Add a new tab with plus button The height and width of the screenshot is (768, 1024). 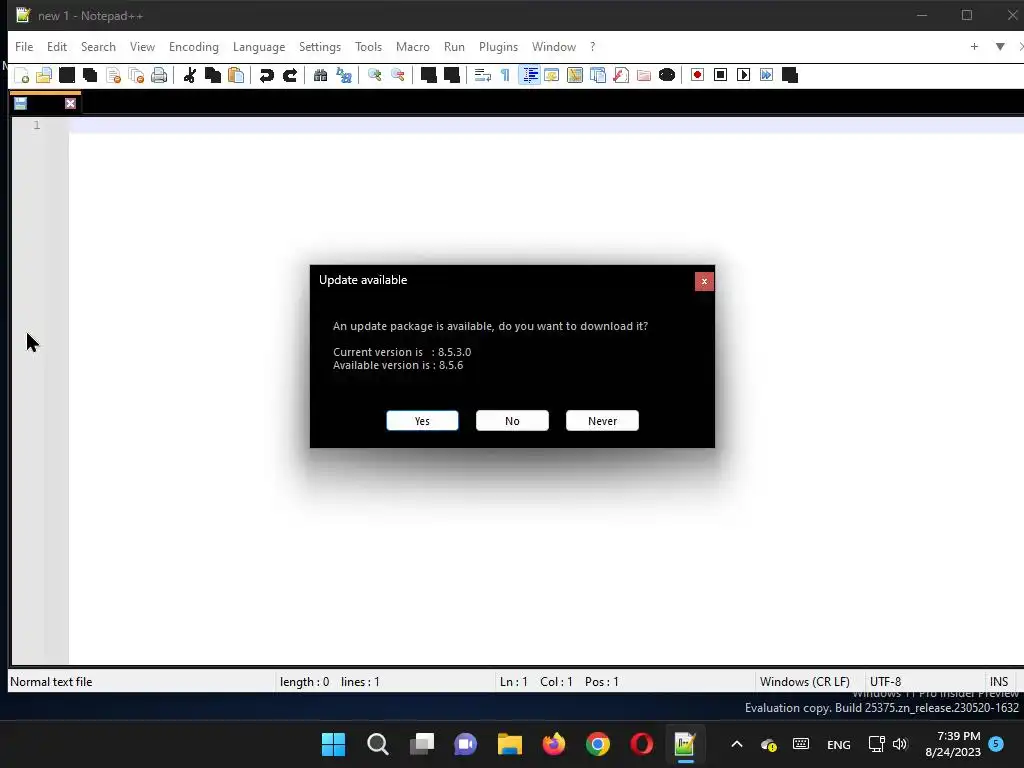974,46
